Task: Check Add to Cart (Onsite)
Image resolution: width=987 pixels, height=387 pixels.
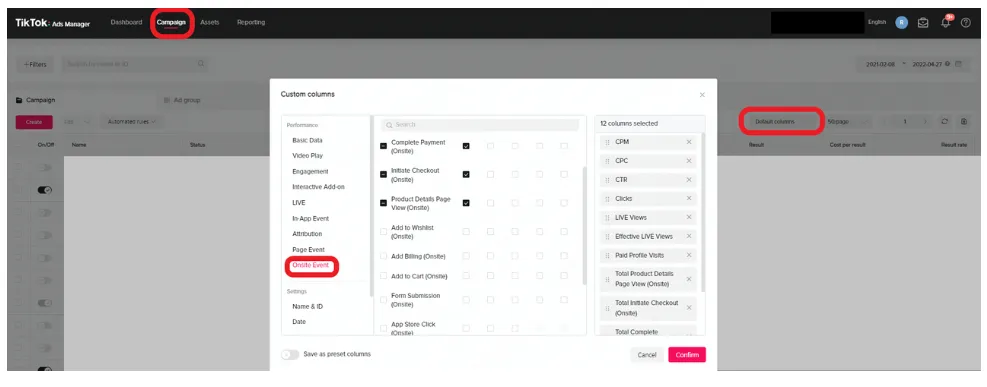Action: (x=383, y=276)
